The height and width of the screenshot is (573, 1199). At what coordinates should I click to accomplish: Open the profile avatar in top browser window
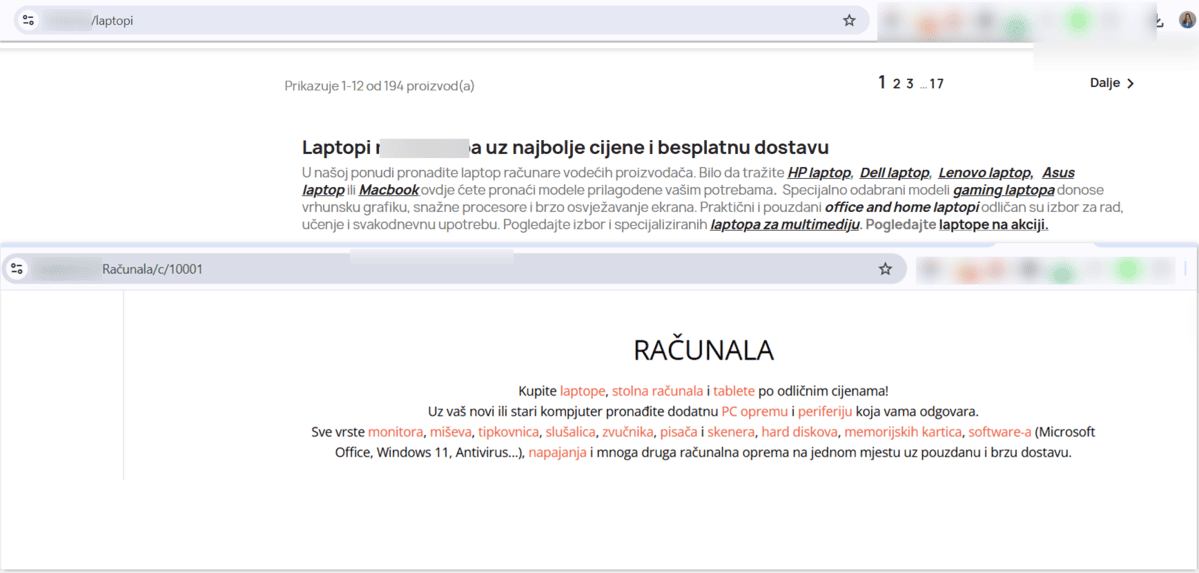pos(1187,21)
